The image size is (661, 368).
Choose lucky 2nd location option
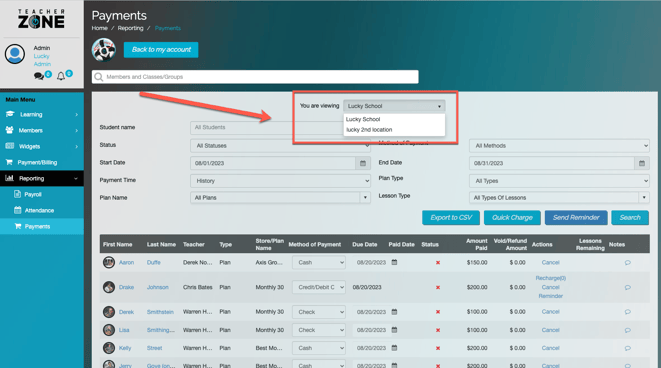point(369,130)
